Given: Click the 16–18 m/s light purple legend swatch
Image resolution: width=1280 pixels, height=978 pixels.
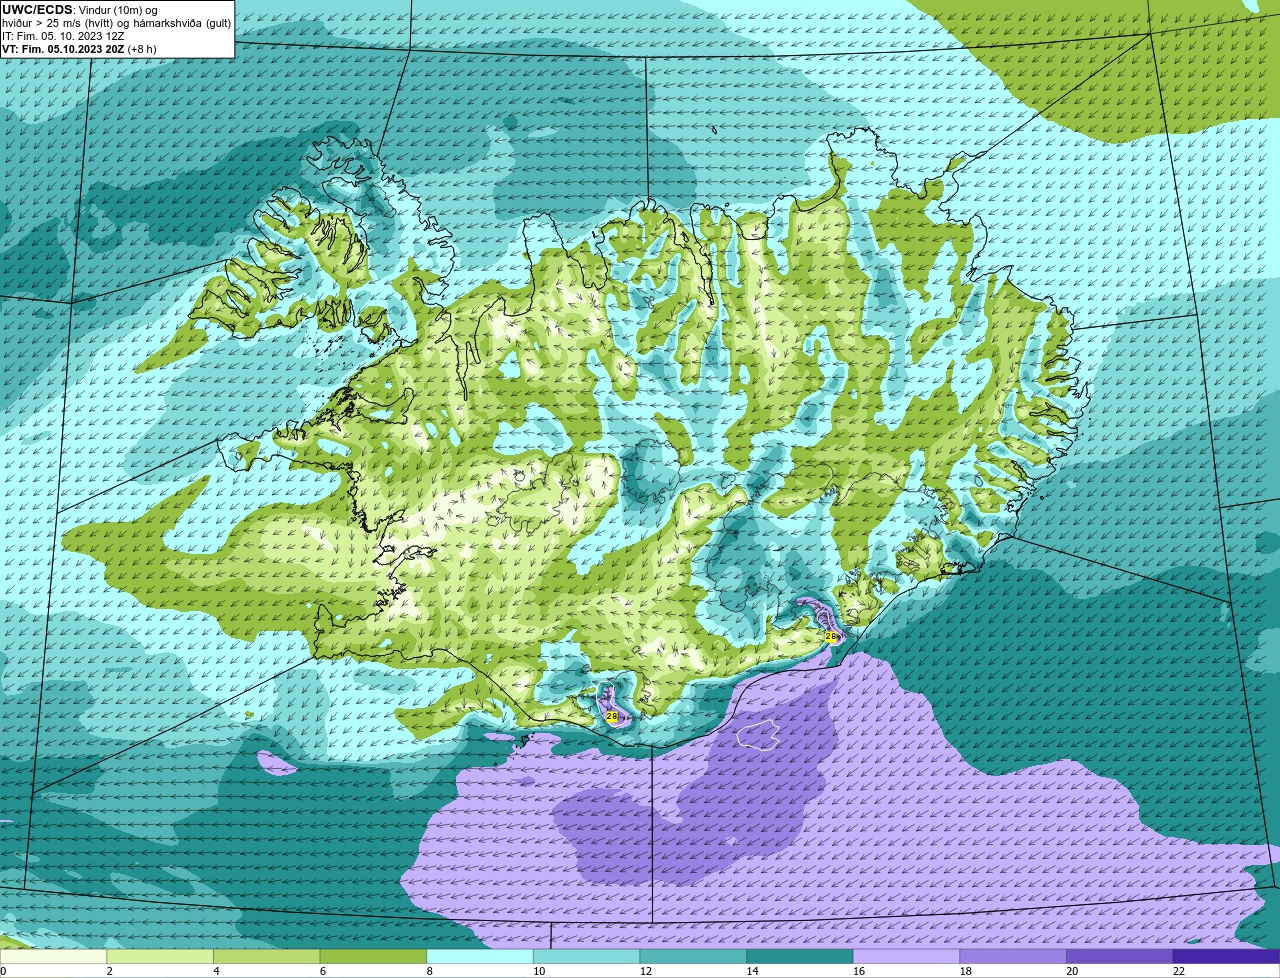Looking at the screenshot, I should coord(906,957).
